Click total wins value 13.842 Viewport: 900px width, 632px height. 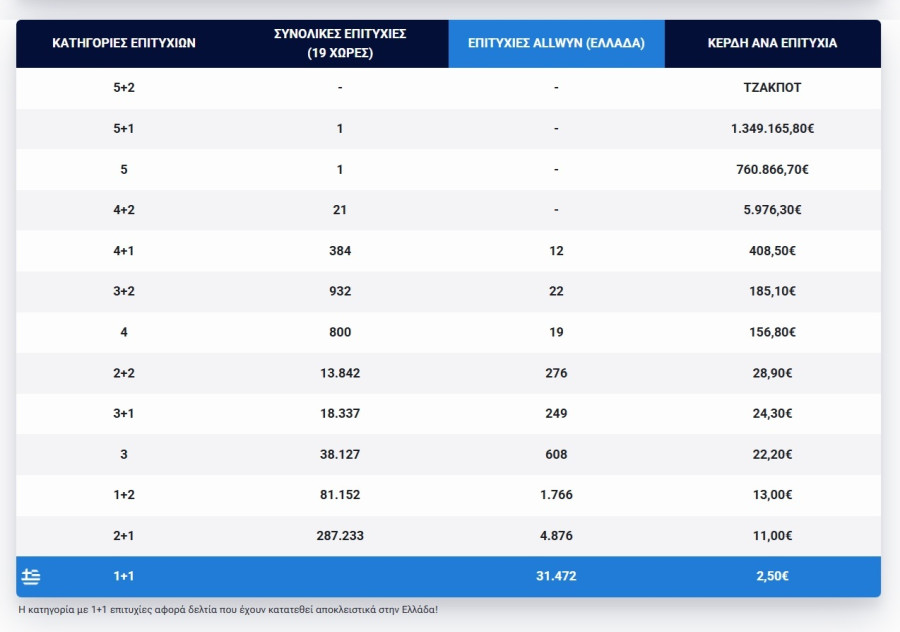coord(340,373)
